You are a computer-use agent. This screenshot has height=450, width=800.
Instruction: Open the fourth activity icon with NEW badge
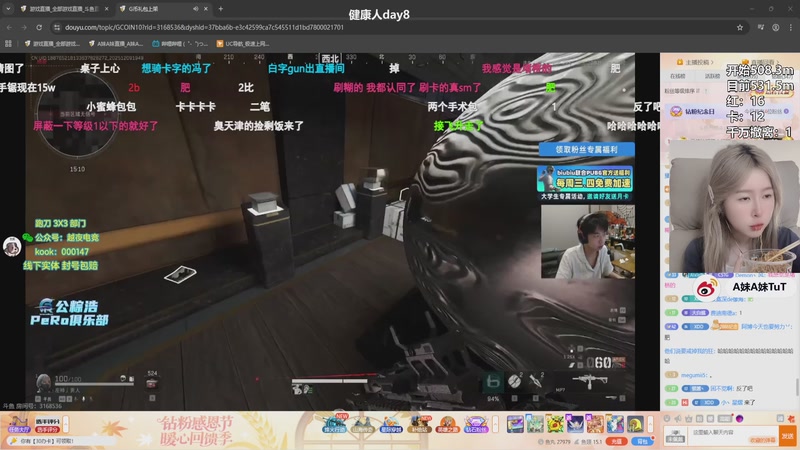(419, 424)
